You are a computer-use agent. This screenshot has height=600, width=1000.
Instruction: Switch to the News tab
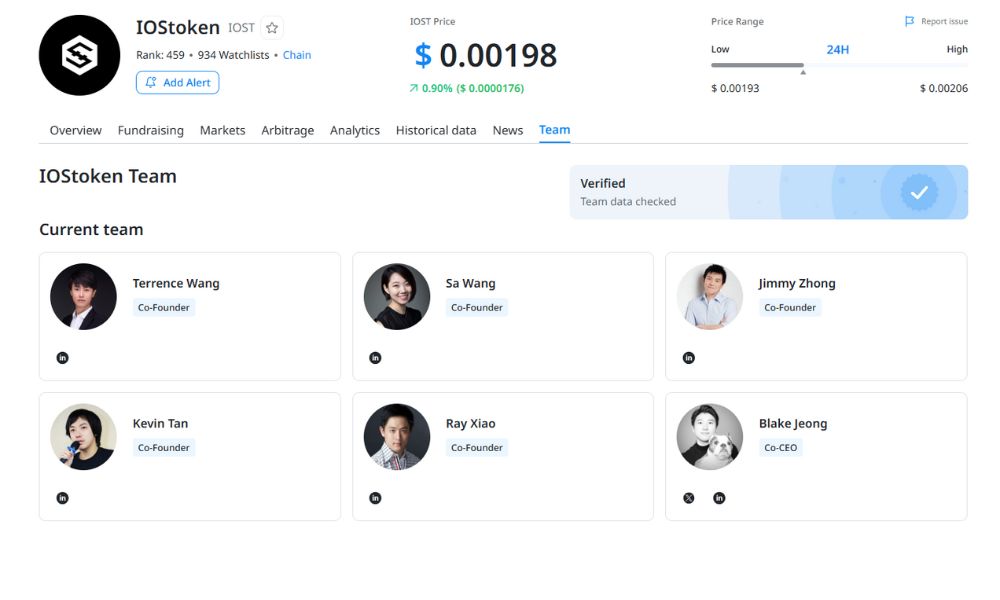507,130
